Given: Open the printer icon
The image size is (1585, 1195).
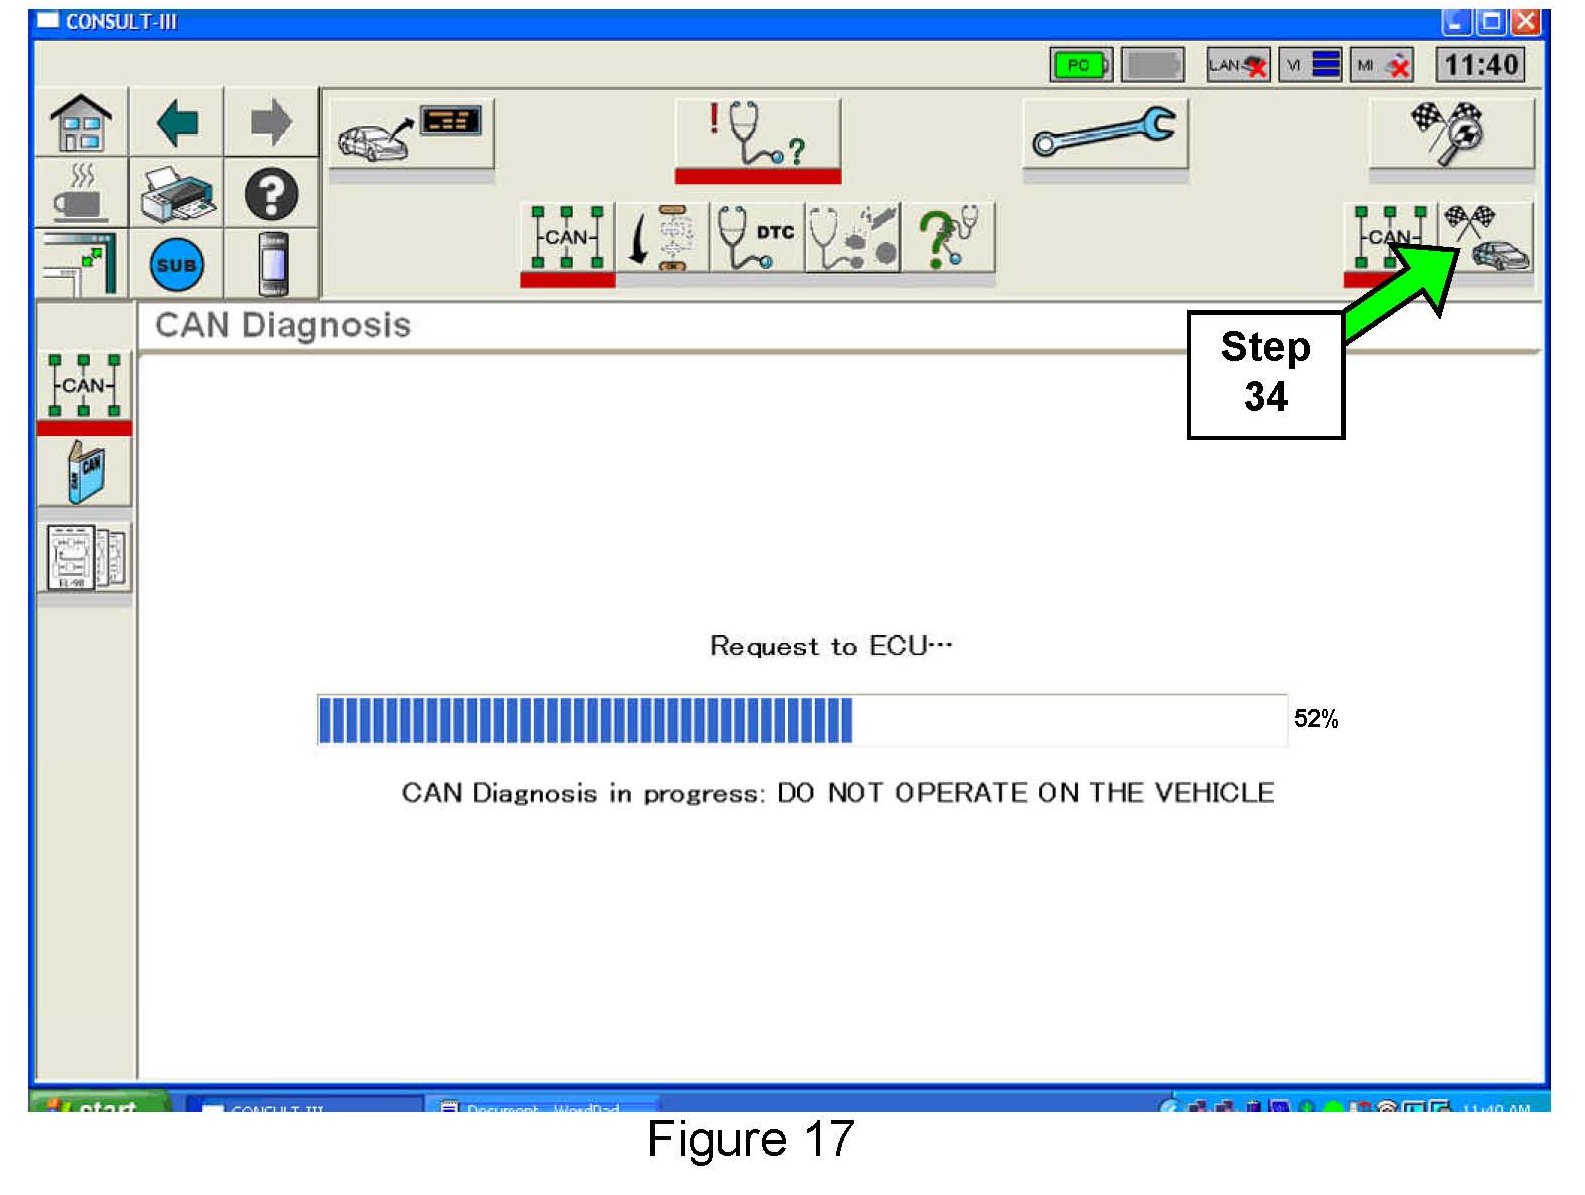Looking at the screenshot, I should click(177, 194).
